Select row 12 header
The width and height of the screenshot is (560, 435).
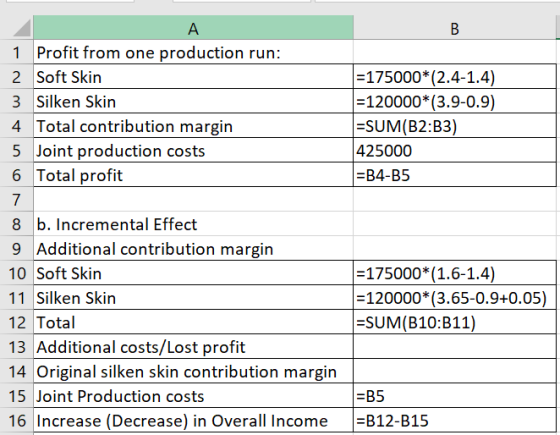(x=16, y=322)
